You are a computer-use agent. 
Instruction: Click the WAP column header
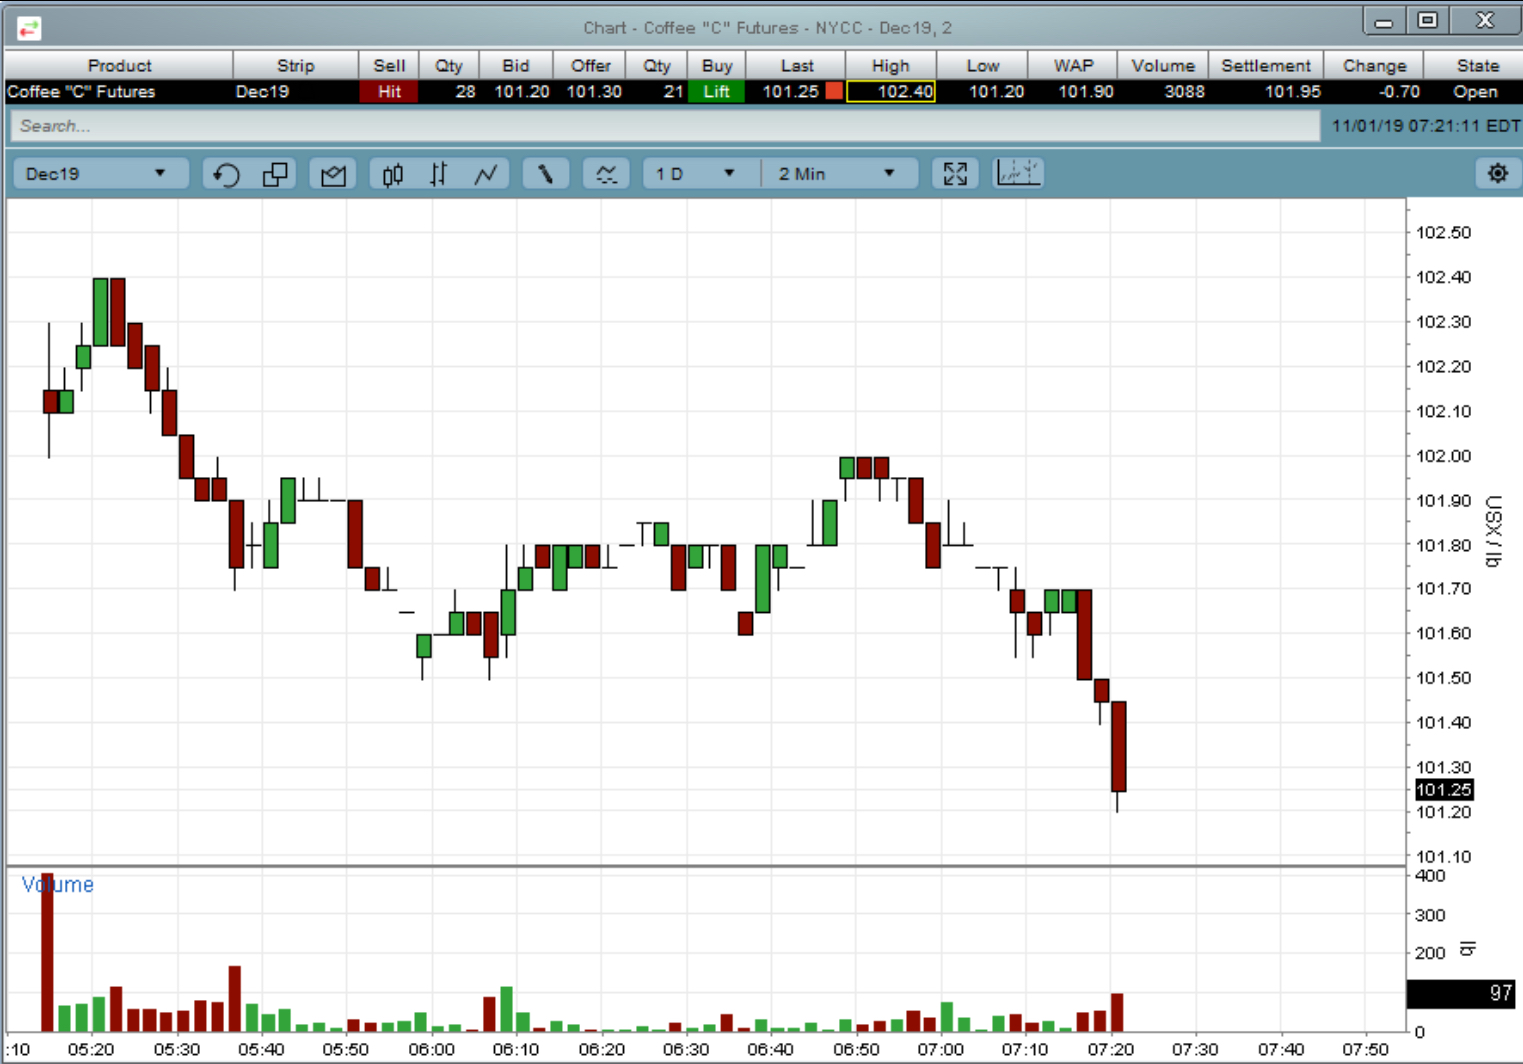[1073, 66]
